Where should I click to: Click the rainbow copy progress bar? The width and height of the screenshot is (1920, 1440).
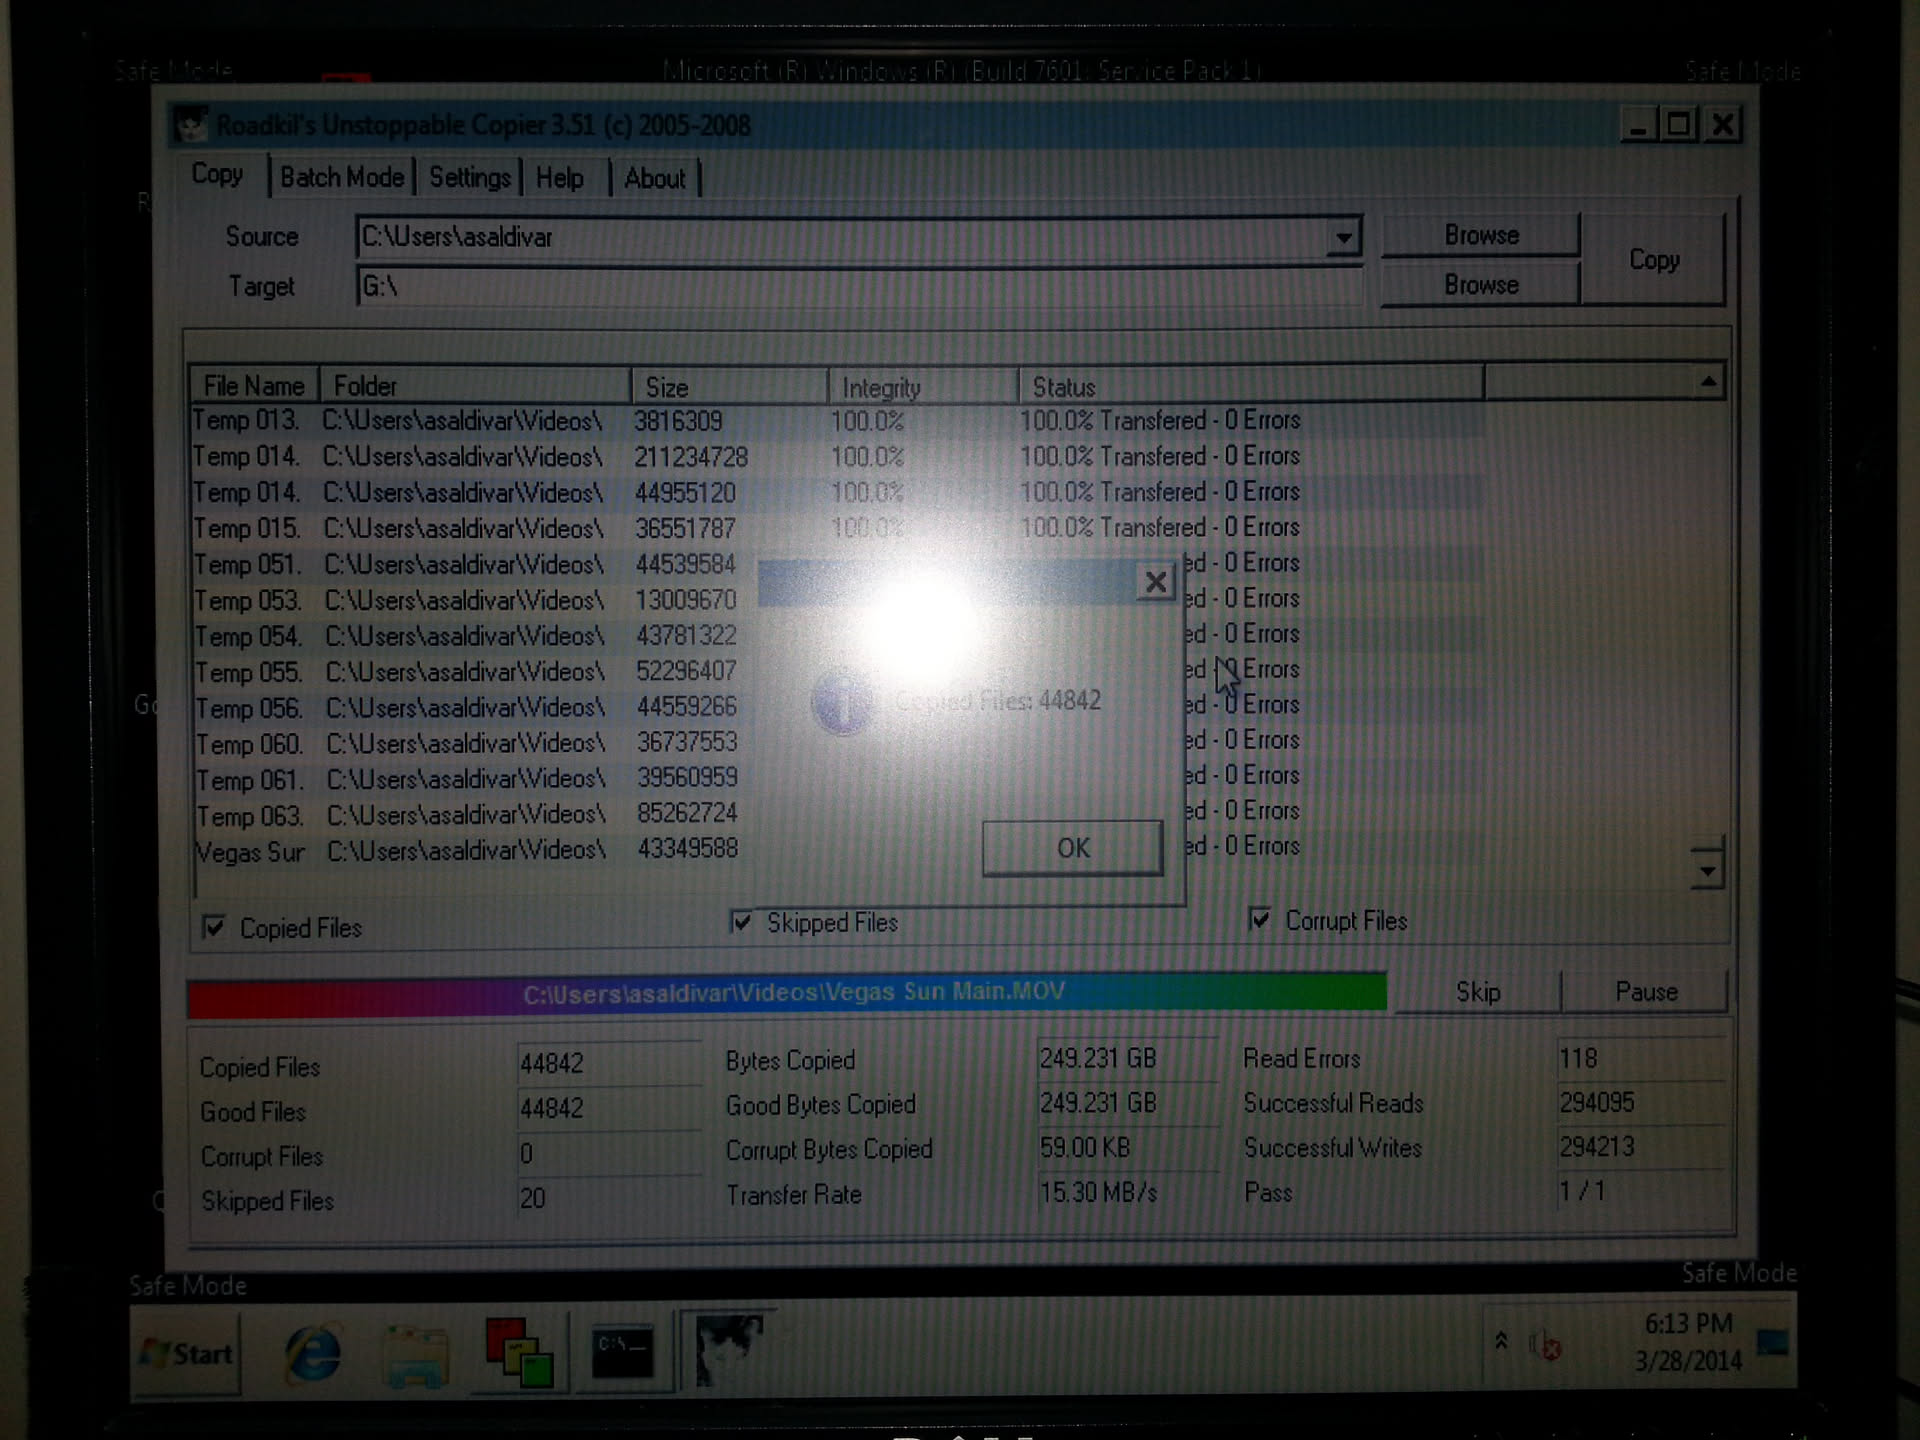click(x=787, y=993)
